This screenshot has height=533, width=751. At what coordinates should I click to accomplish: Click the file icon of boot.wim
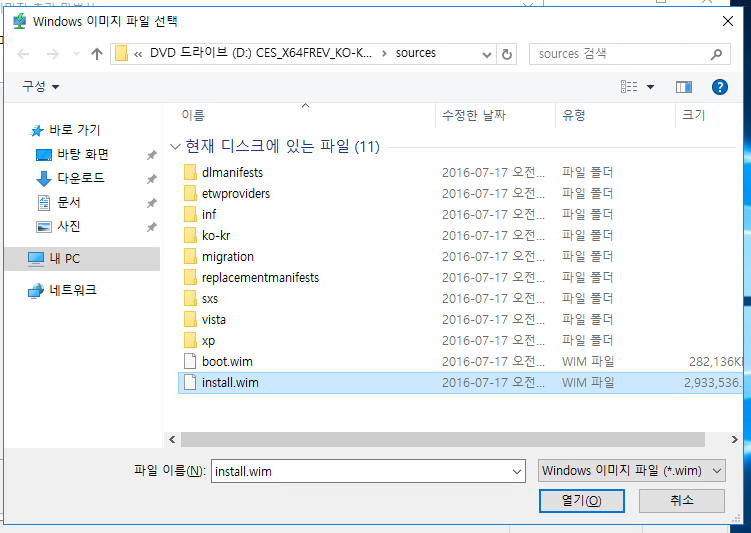pos(190,362)
